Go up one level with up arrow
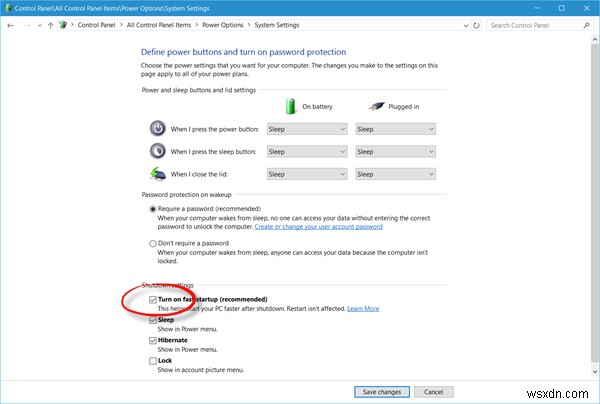Image resolution: width=600 pixels, height=404 pixels. tap(51, 25)
